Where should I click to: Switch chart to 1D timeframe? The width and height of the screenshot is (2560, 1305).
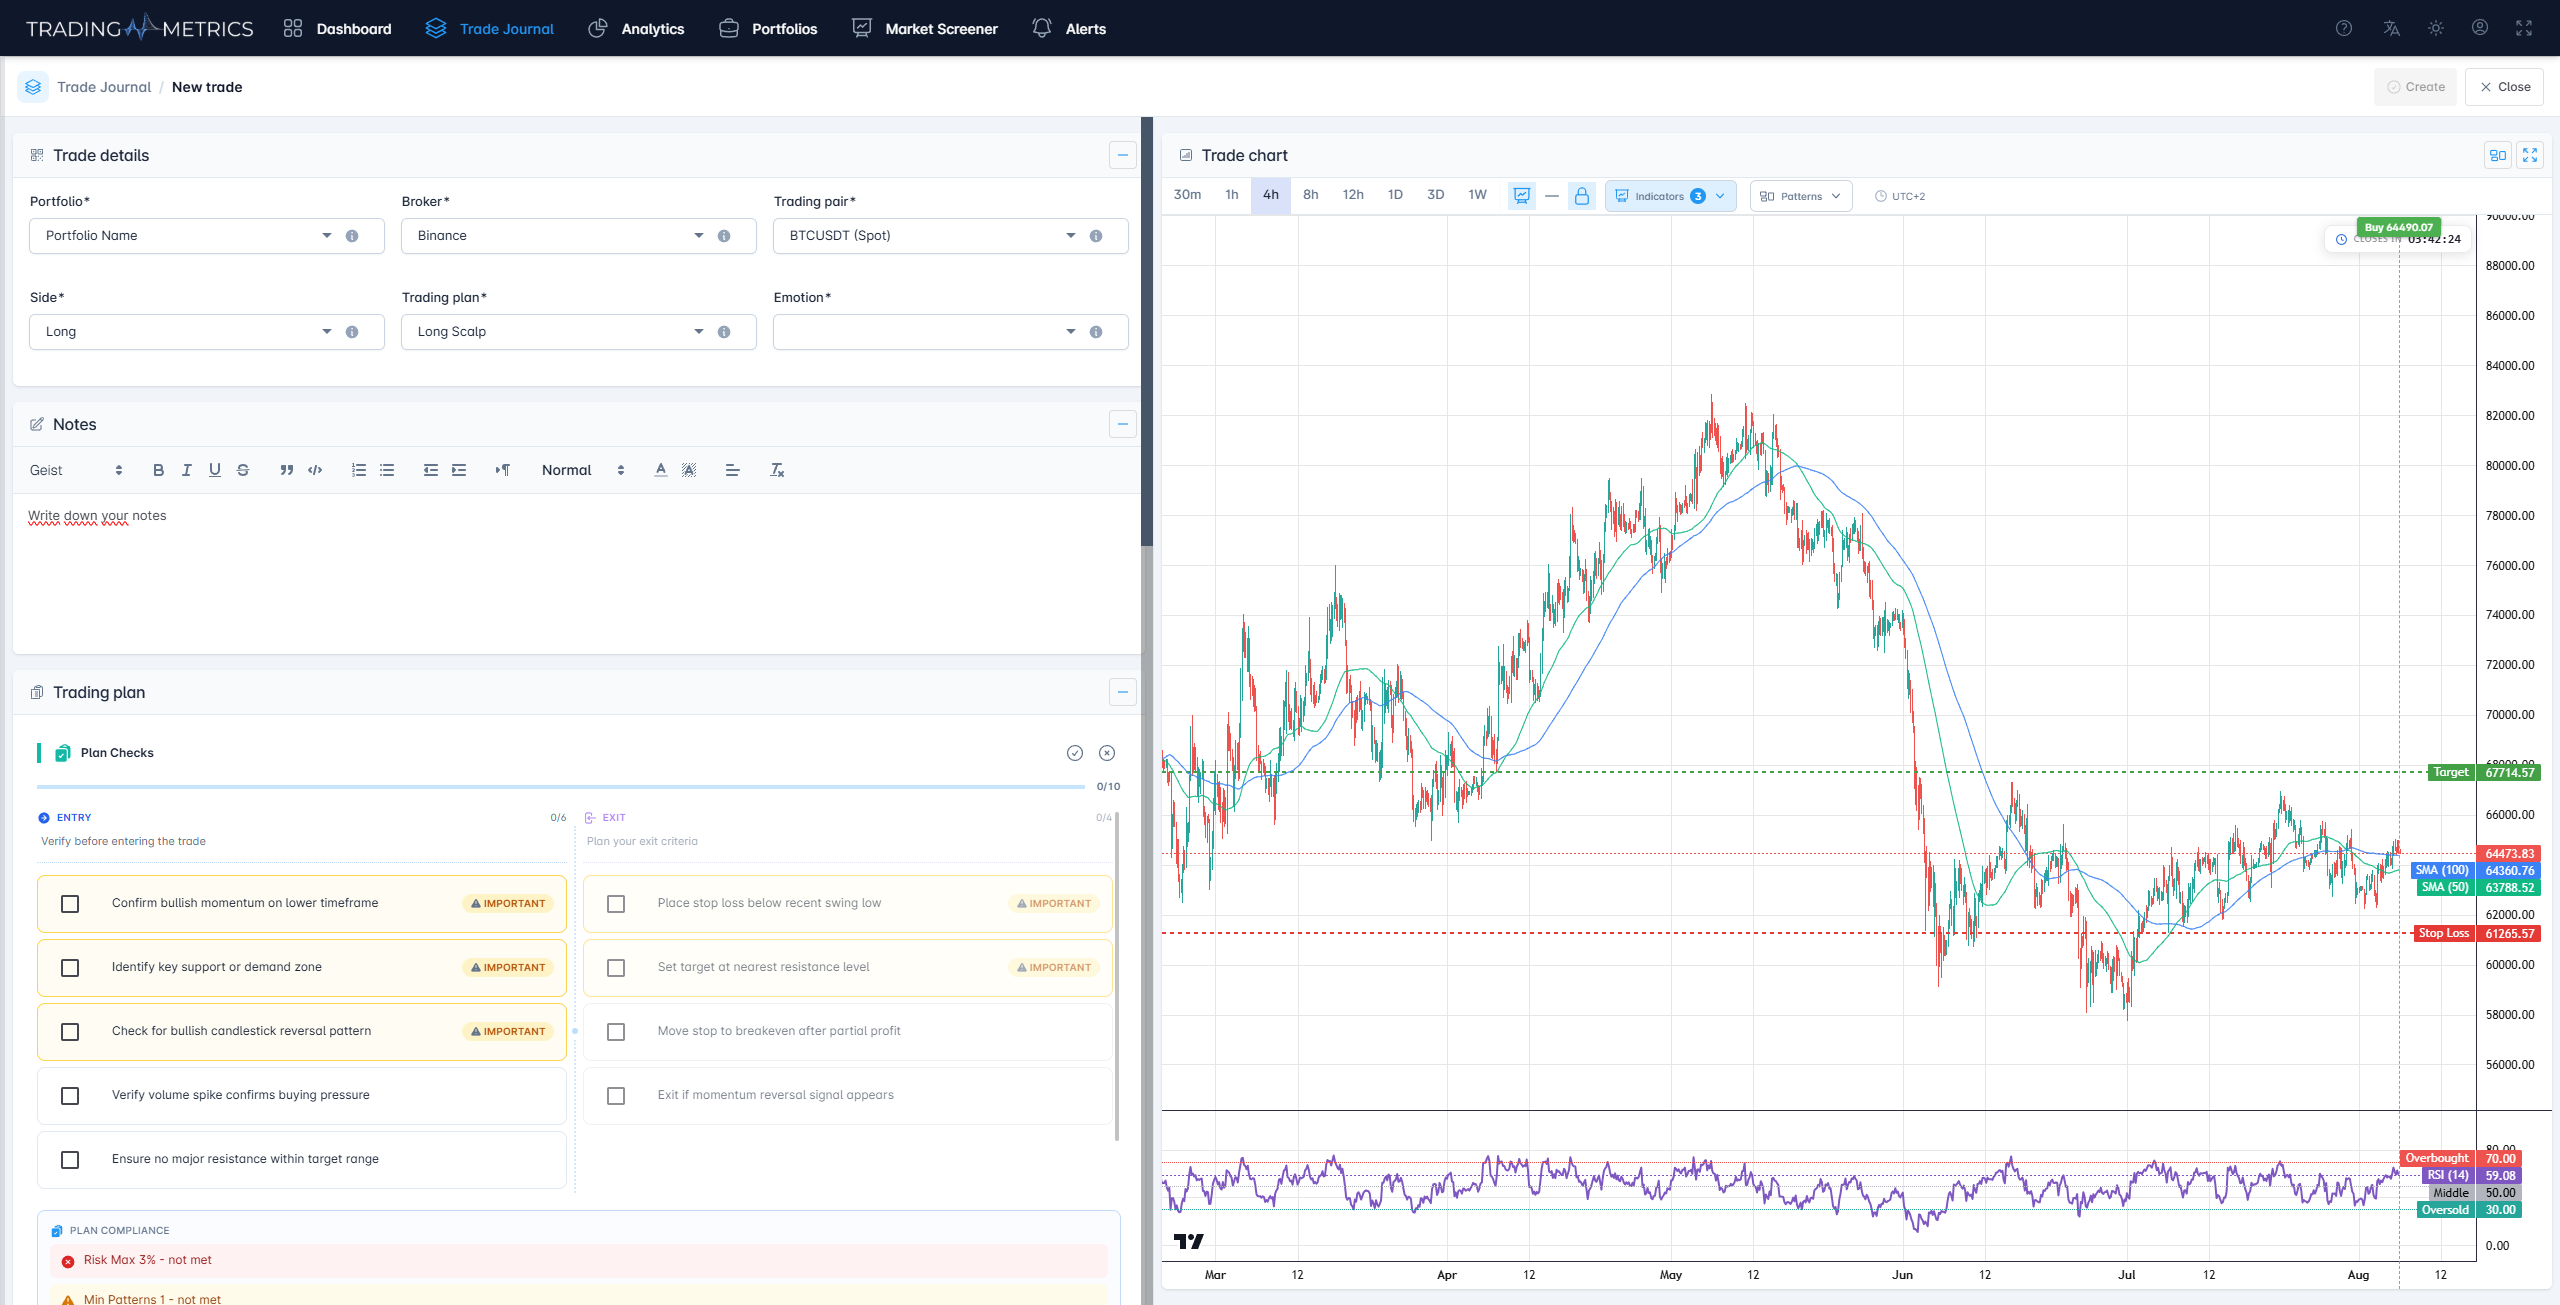pos(1395,195)
